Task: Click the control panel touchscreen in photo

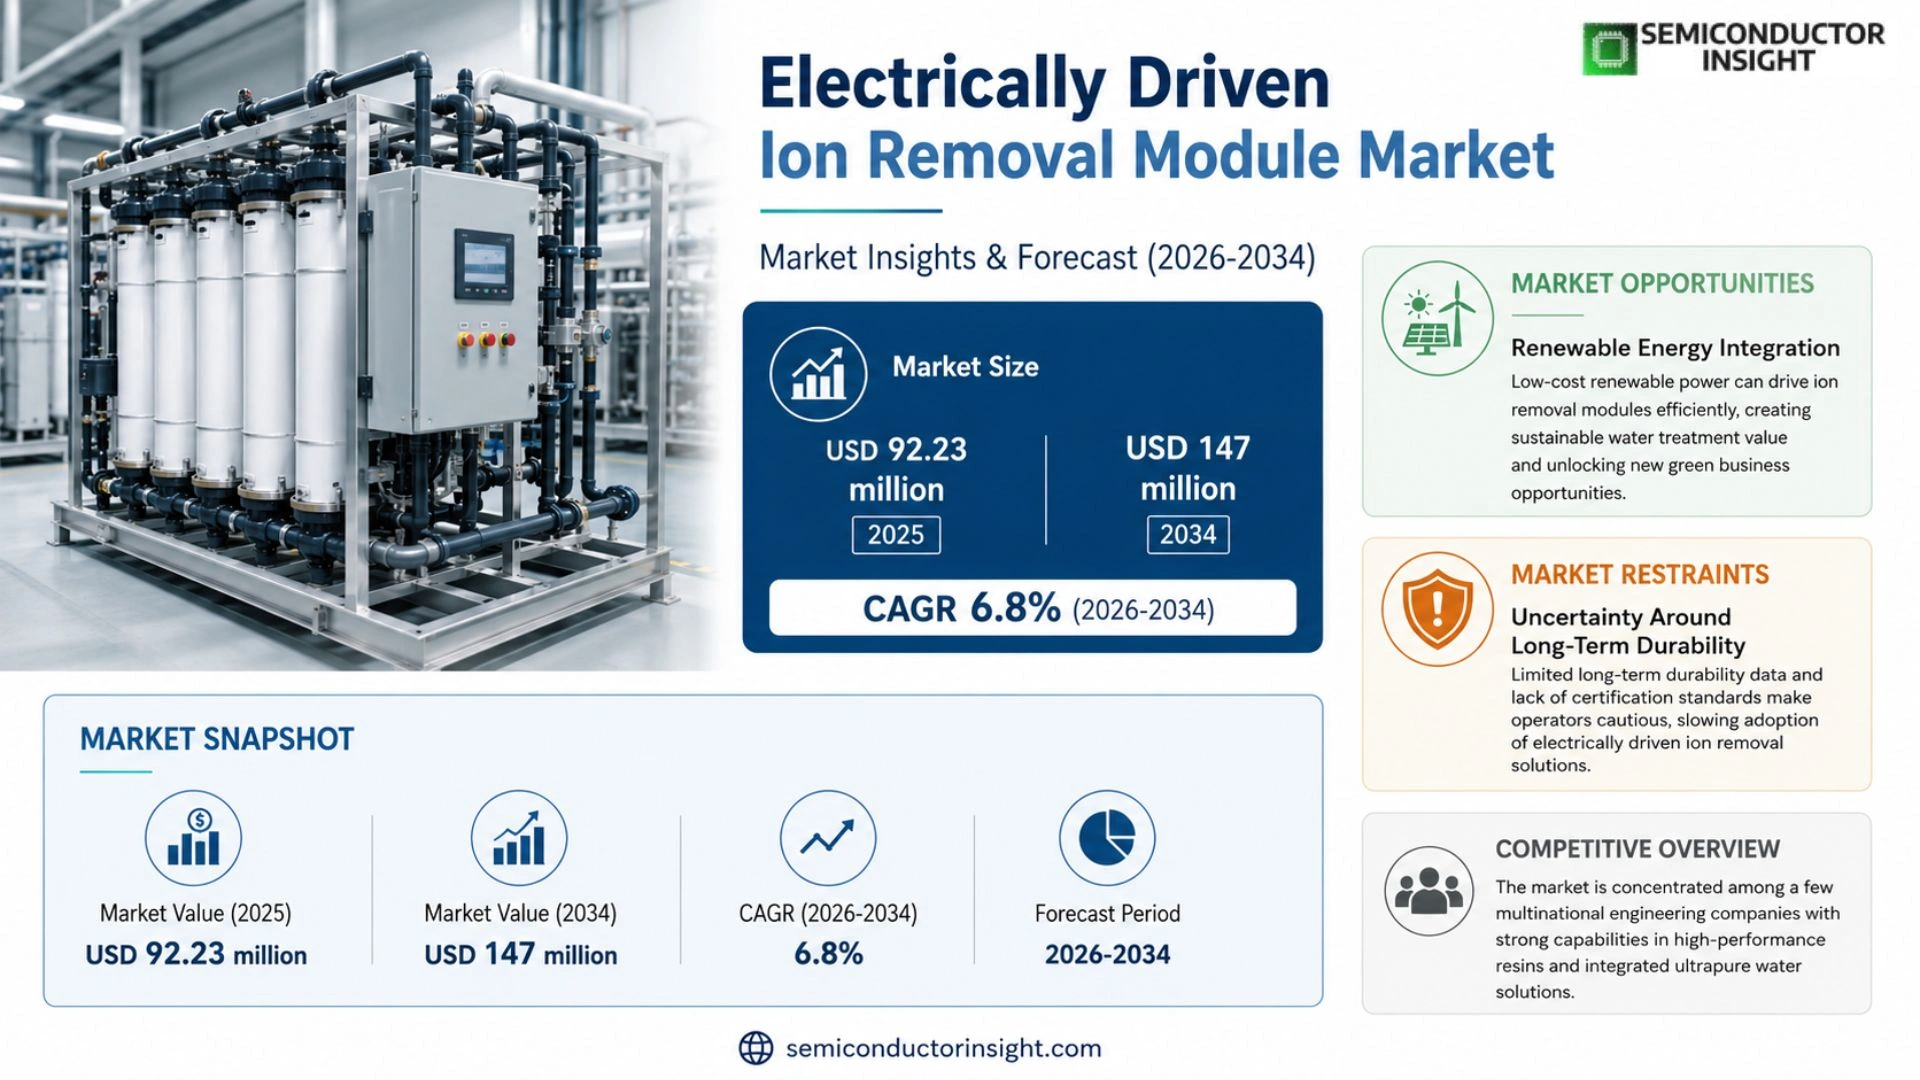Action: point(484,265)
